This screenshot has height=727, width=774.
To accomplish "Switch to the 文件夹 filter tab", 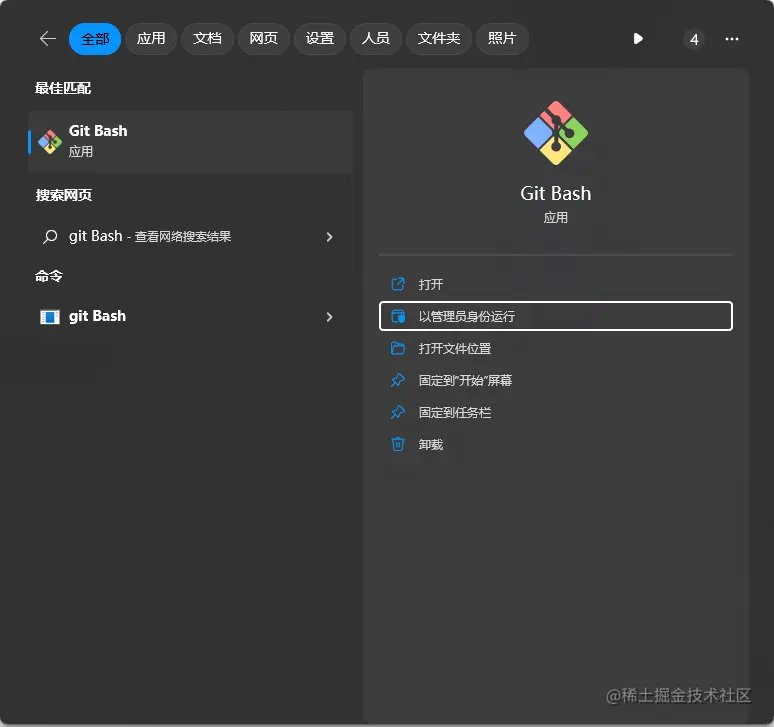I will click(439, 38).
